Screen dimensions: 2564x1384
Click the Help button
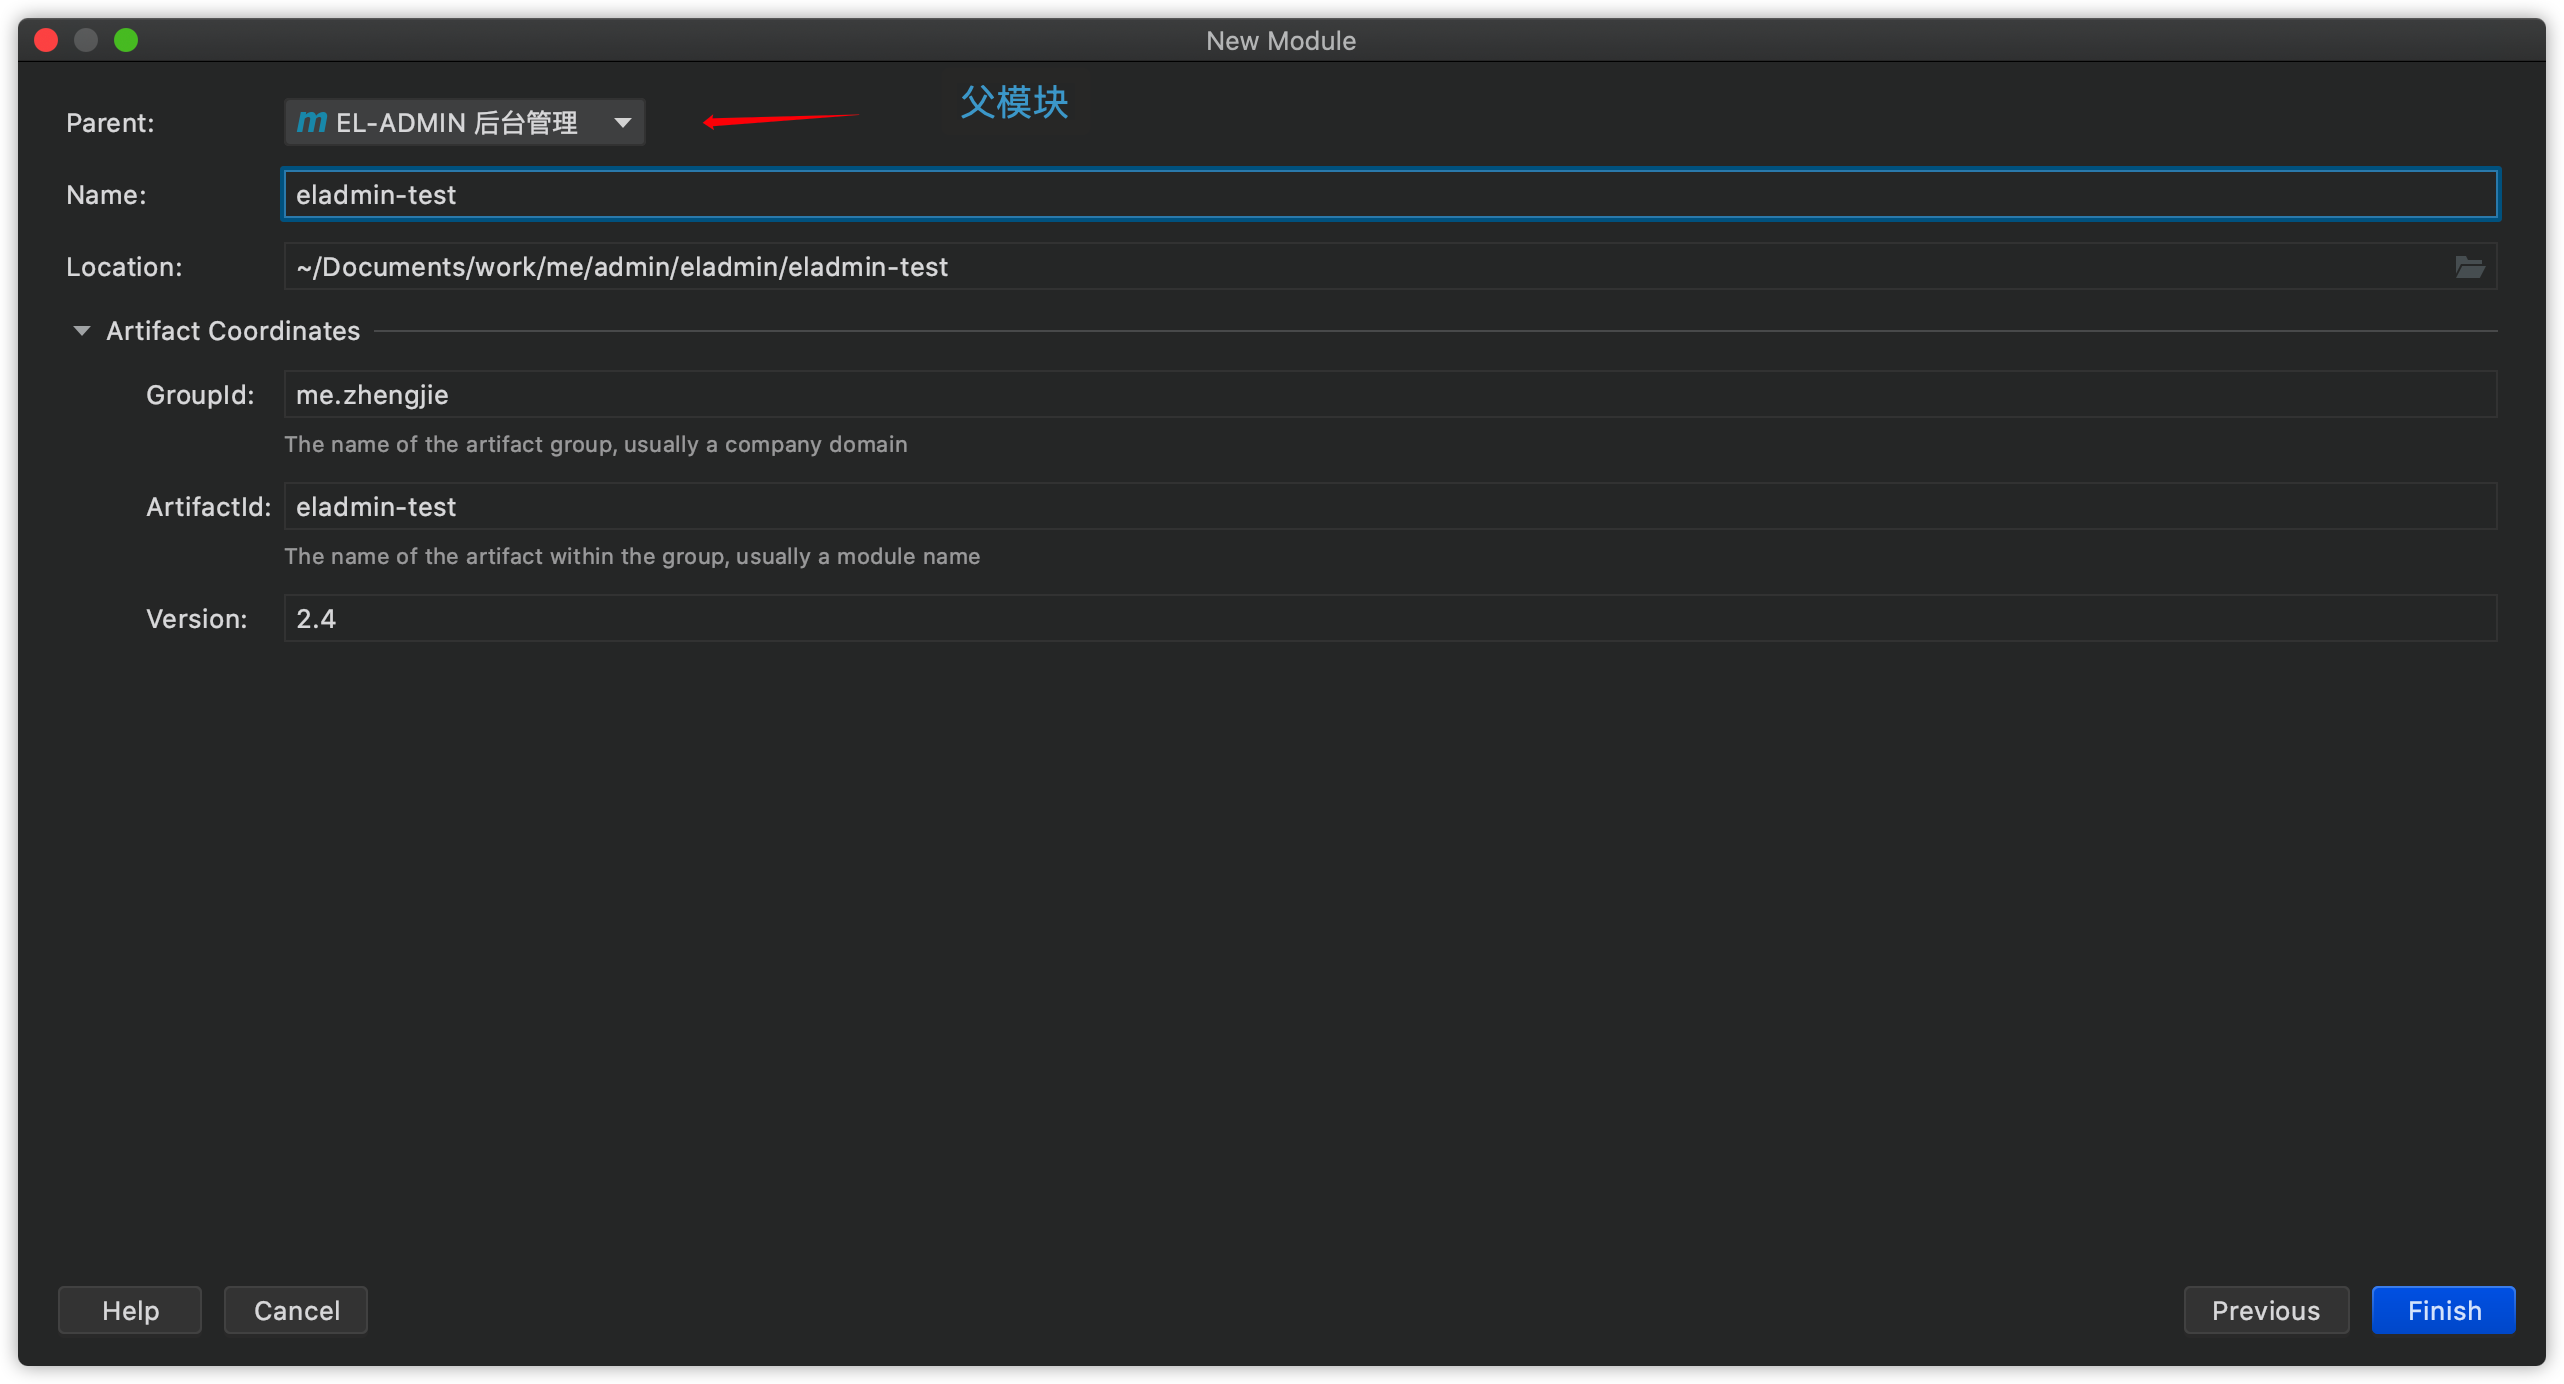[x=131, y=1309]
